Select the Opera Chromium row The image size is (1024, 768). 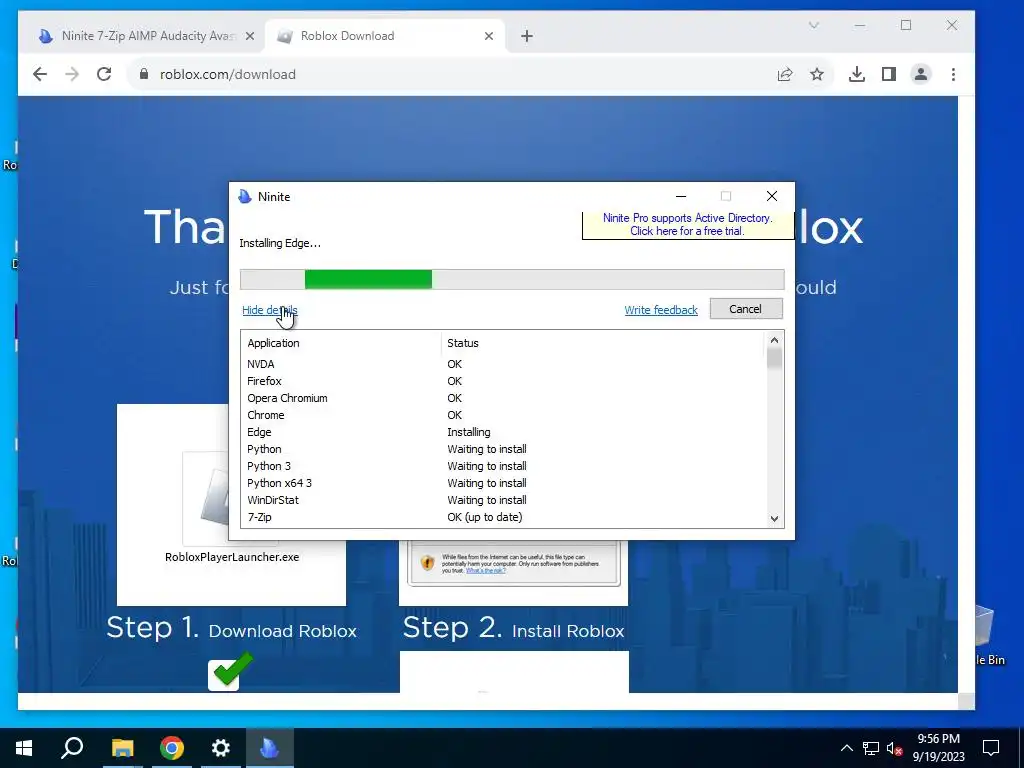pos(503,398)
